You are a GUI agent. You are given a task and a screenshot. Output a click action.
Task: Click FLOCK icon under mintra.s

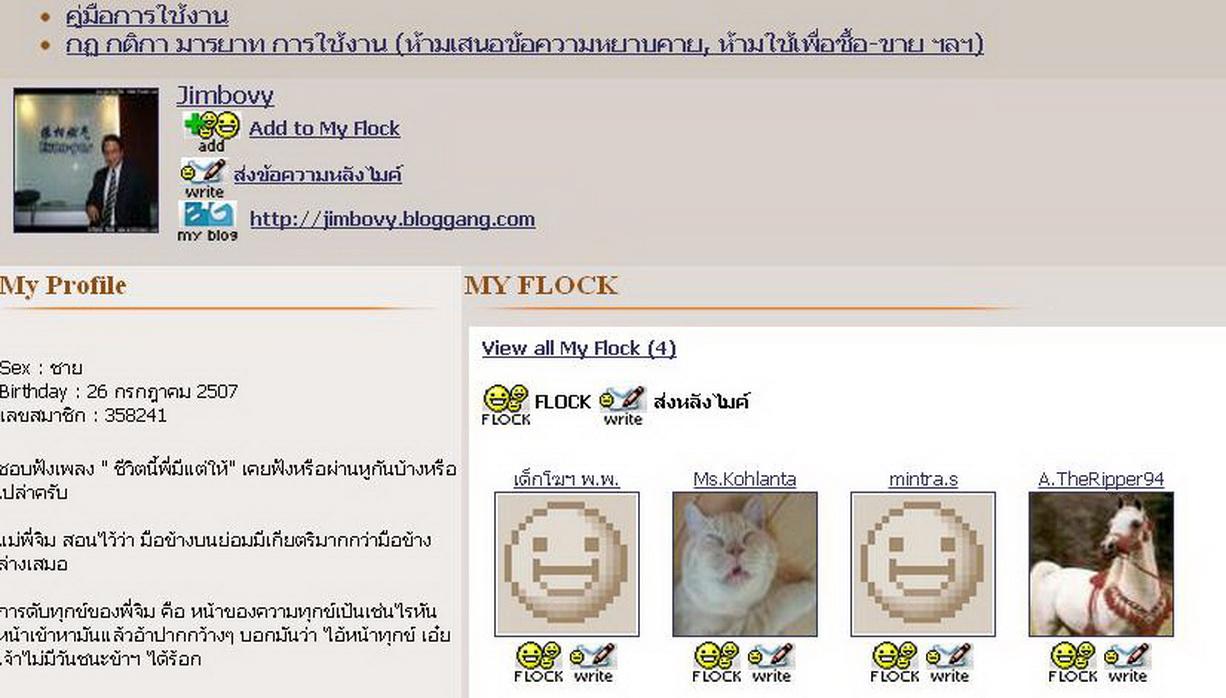tap(895, 662)
